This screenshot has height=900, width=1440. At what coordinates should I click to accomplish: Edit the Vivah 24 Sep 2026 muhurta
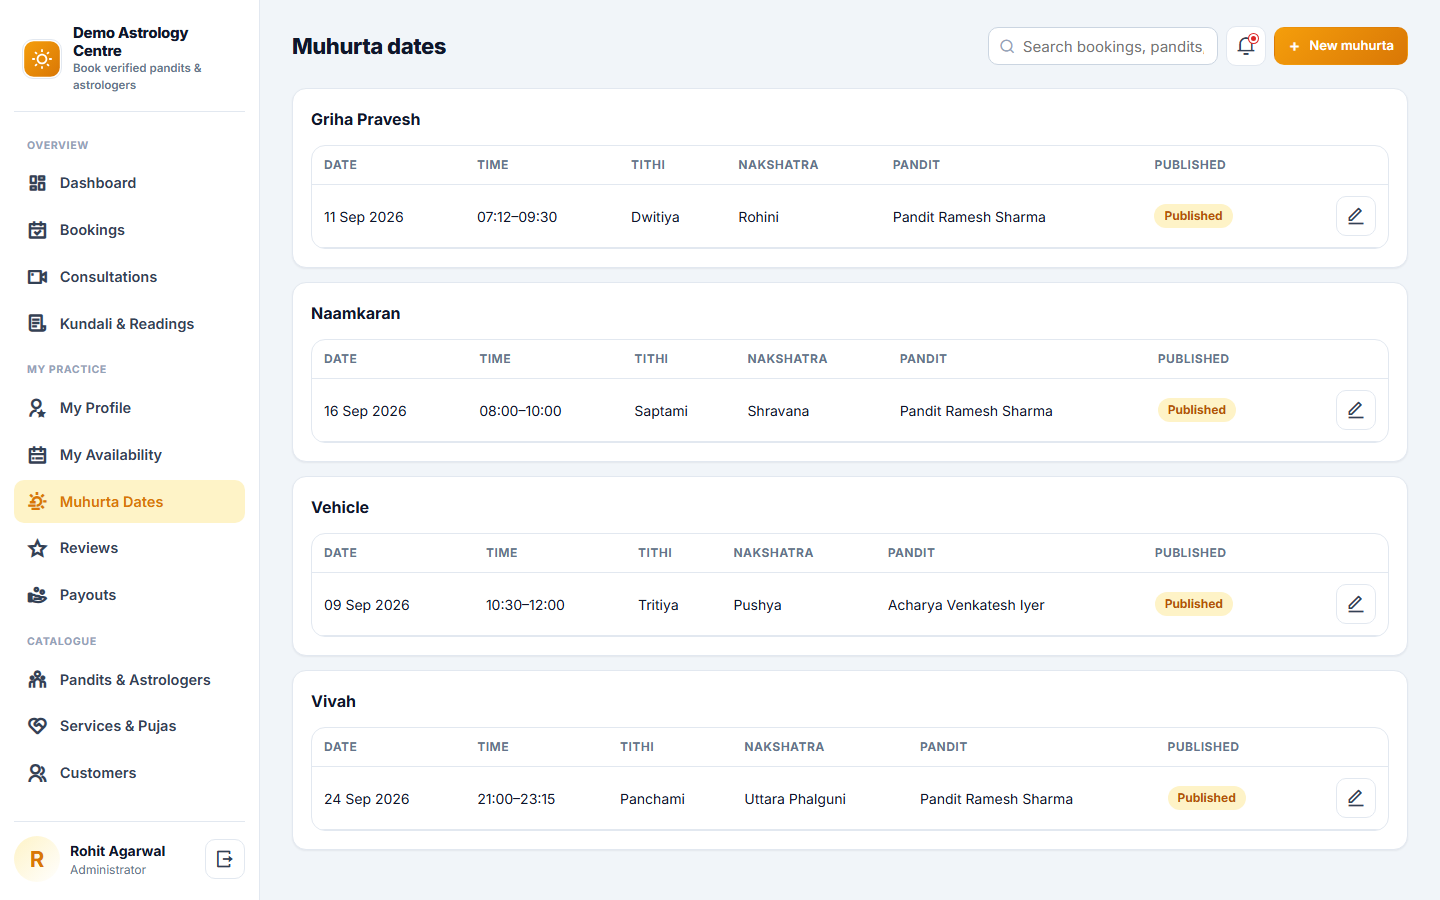[1356, 798]
